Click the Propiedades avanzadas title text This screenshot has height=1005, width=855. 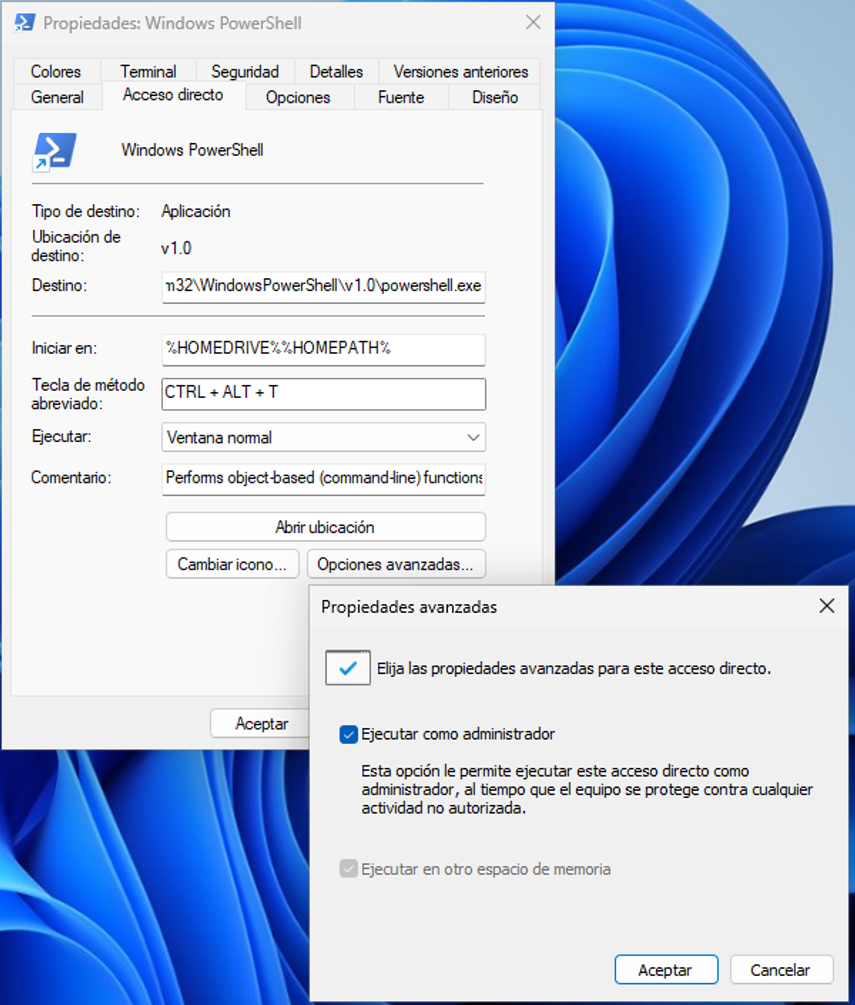pyautogui.click(x=409, y=607)
